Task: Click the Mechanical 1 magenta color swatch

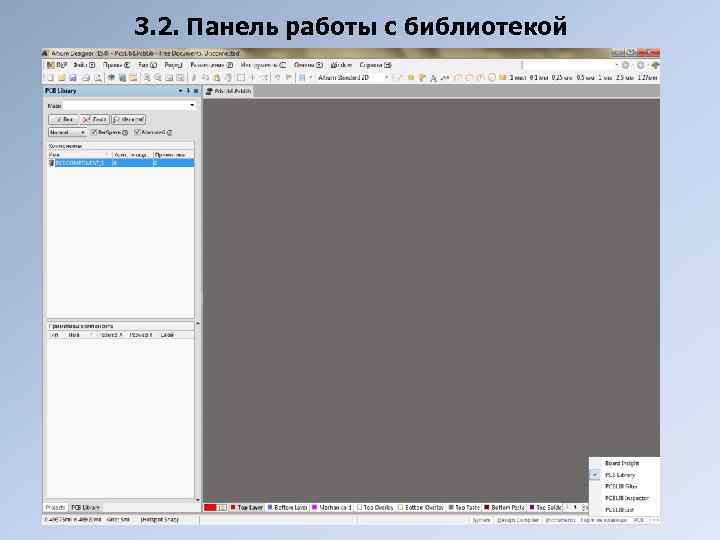Action: coord(315,507)
